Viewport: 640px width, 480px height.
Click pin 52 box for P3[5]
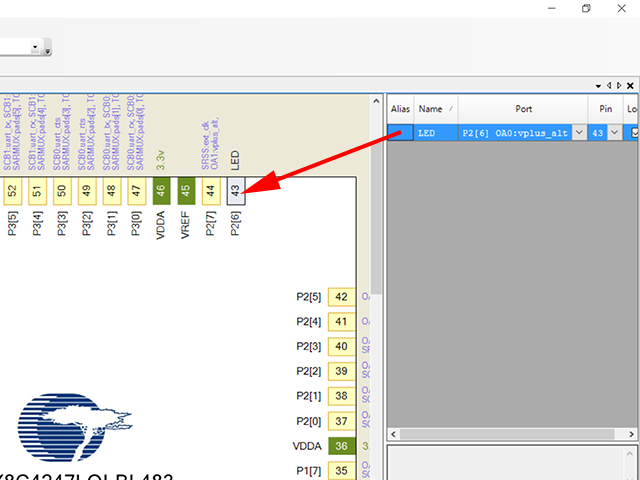[12, 191]
